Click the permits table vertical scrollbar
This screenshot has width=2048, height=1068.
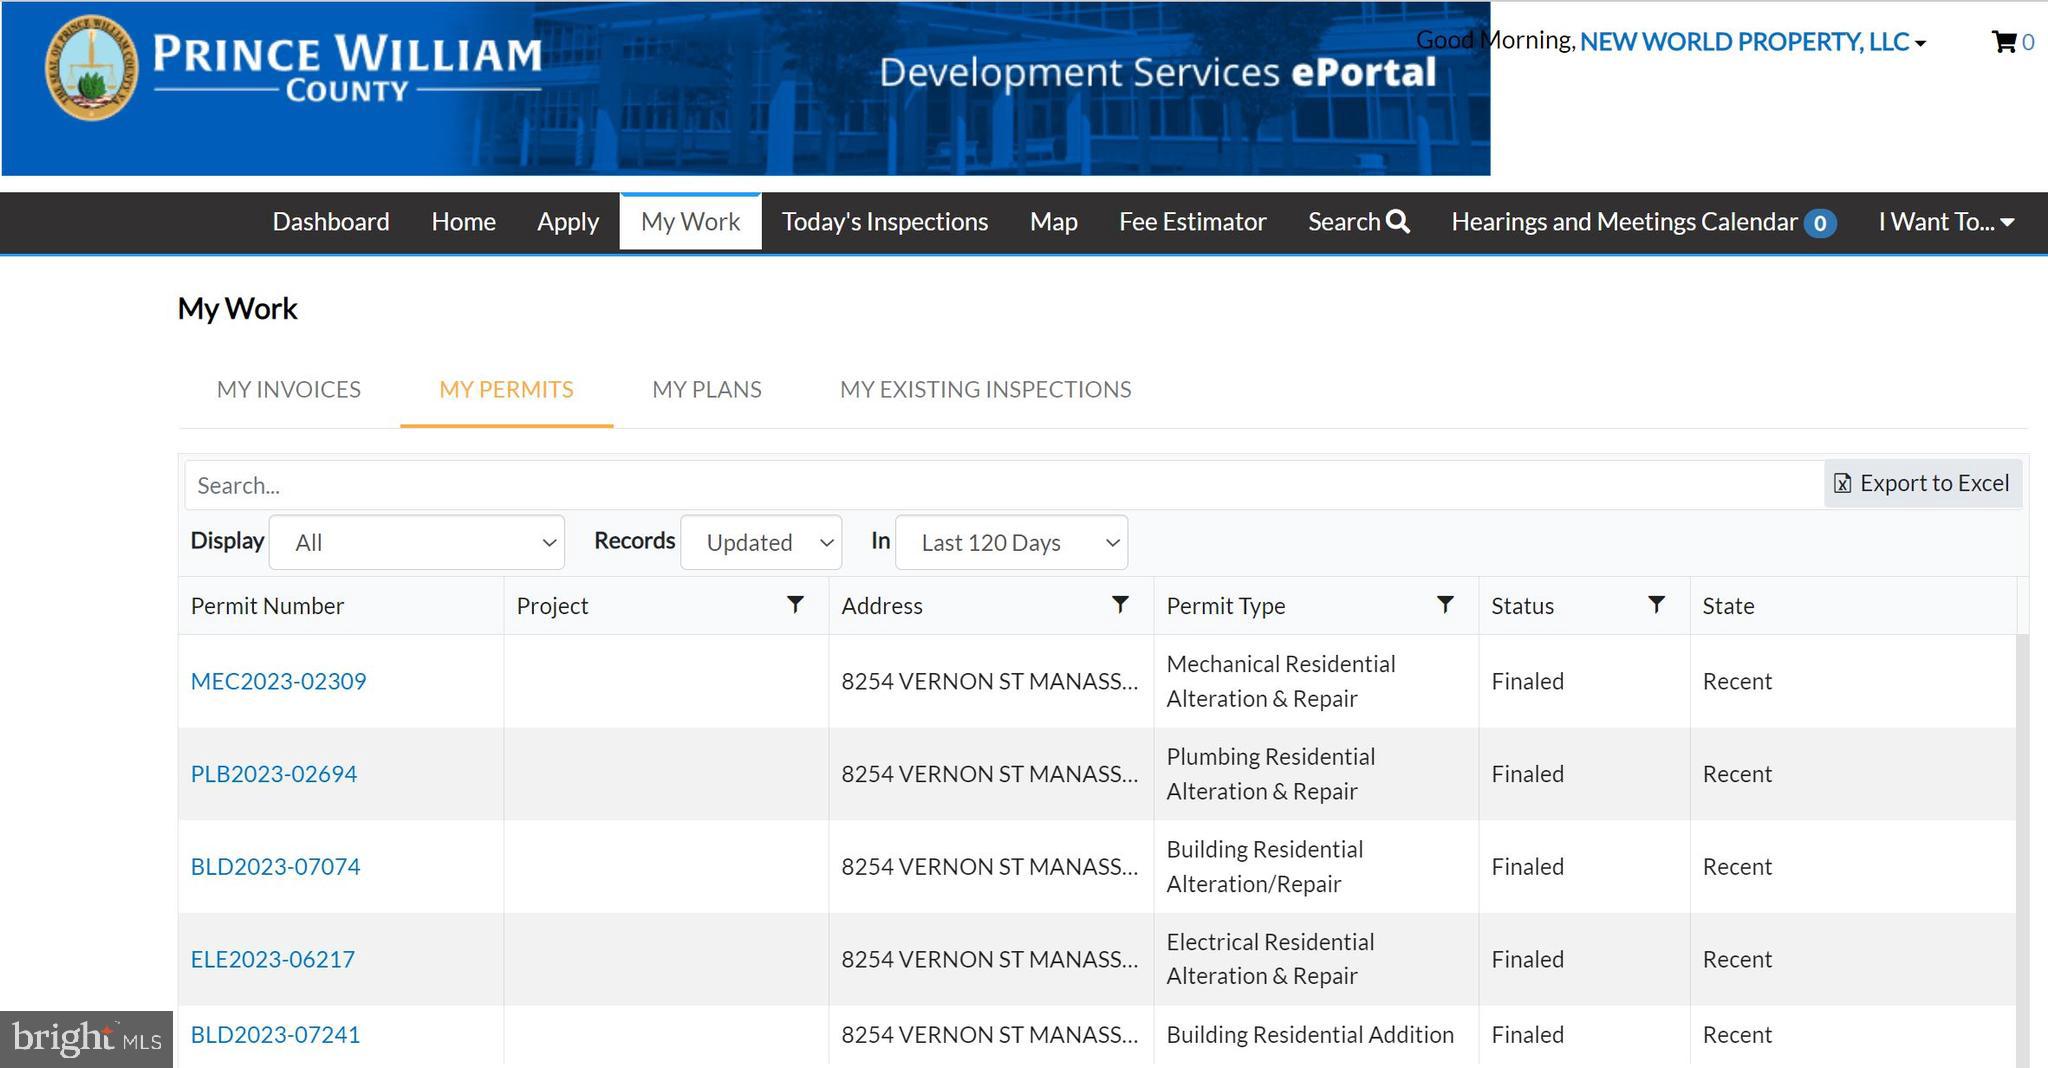click(x=2022, y=850)
